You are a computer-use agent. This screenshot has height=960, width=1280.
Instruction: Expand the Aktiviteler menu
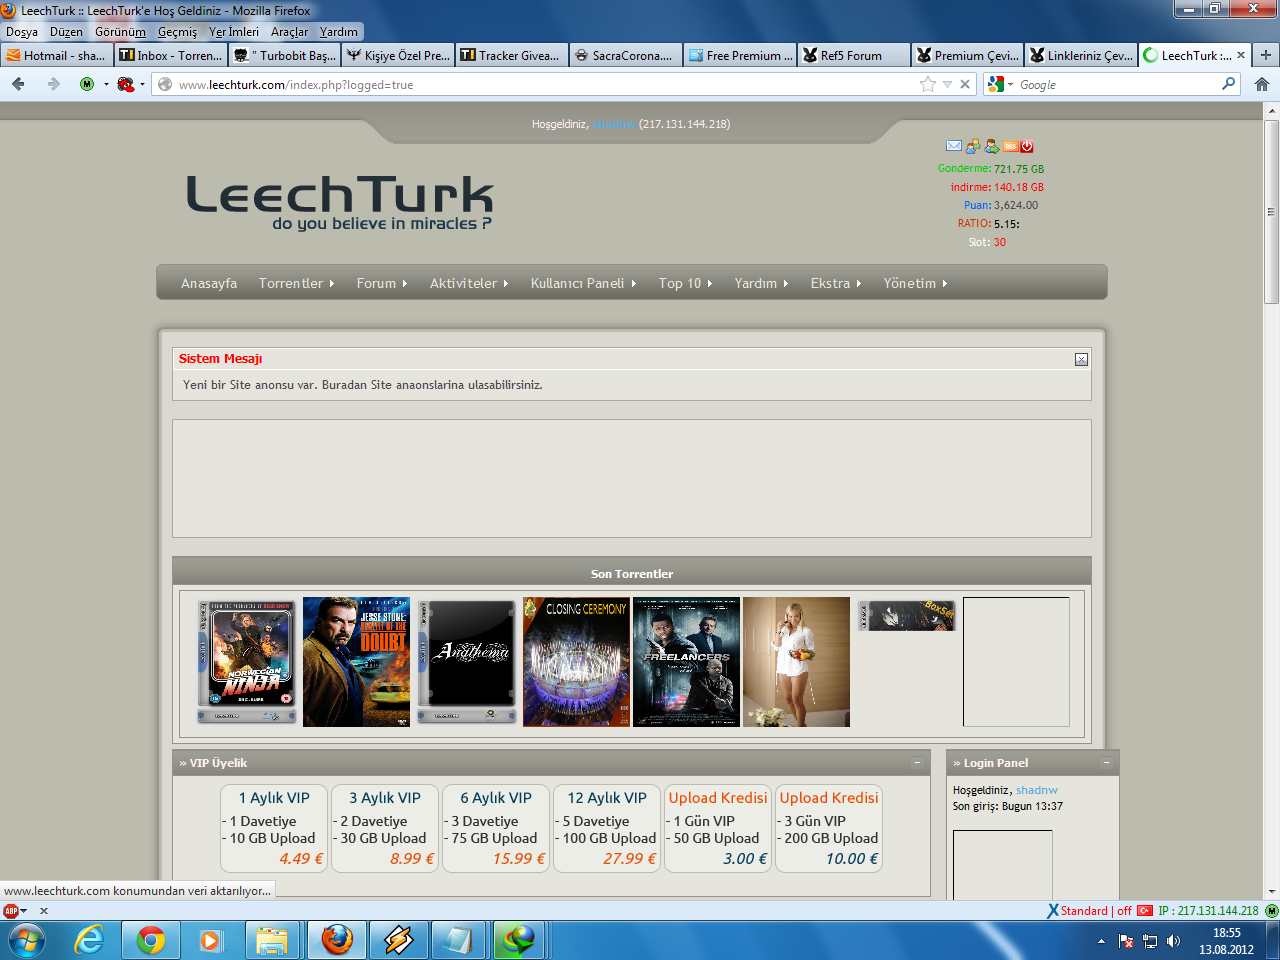click(x=469, y=283)
